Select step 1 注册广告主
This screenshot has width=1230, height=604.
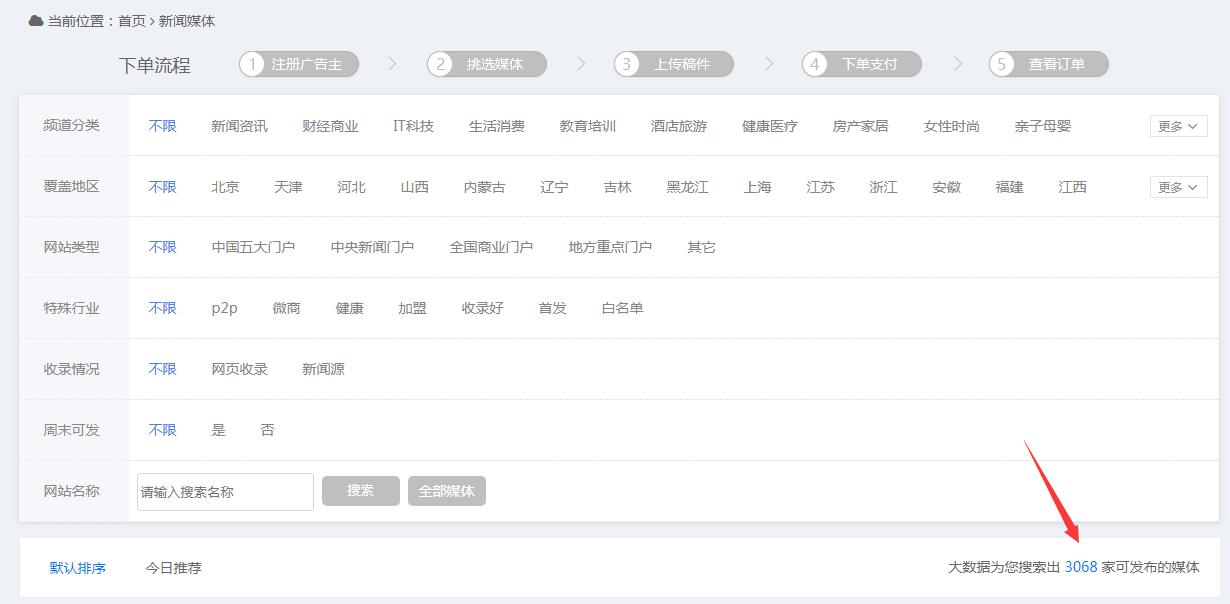pyautogui.click(x=299, y=64)
